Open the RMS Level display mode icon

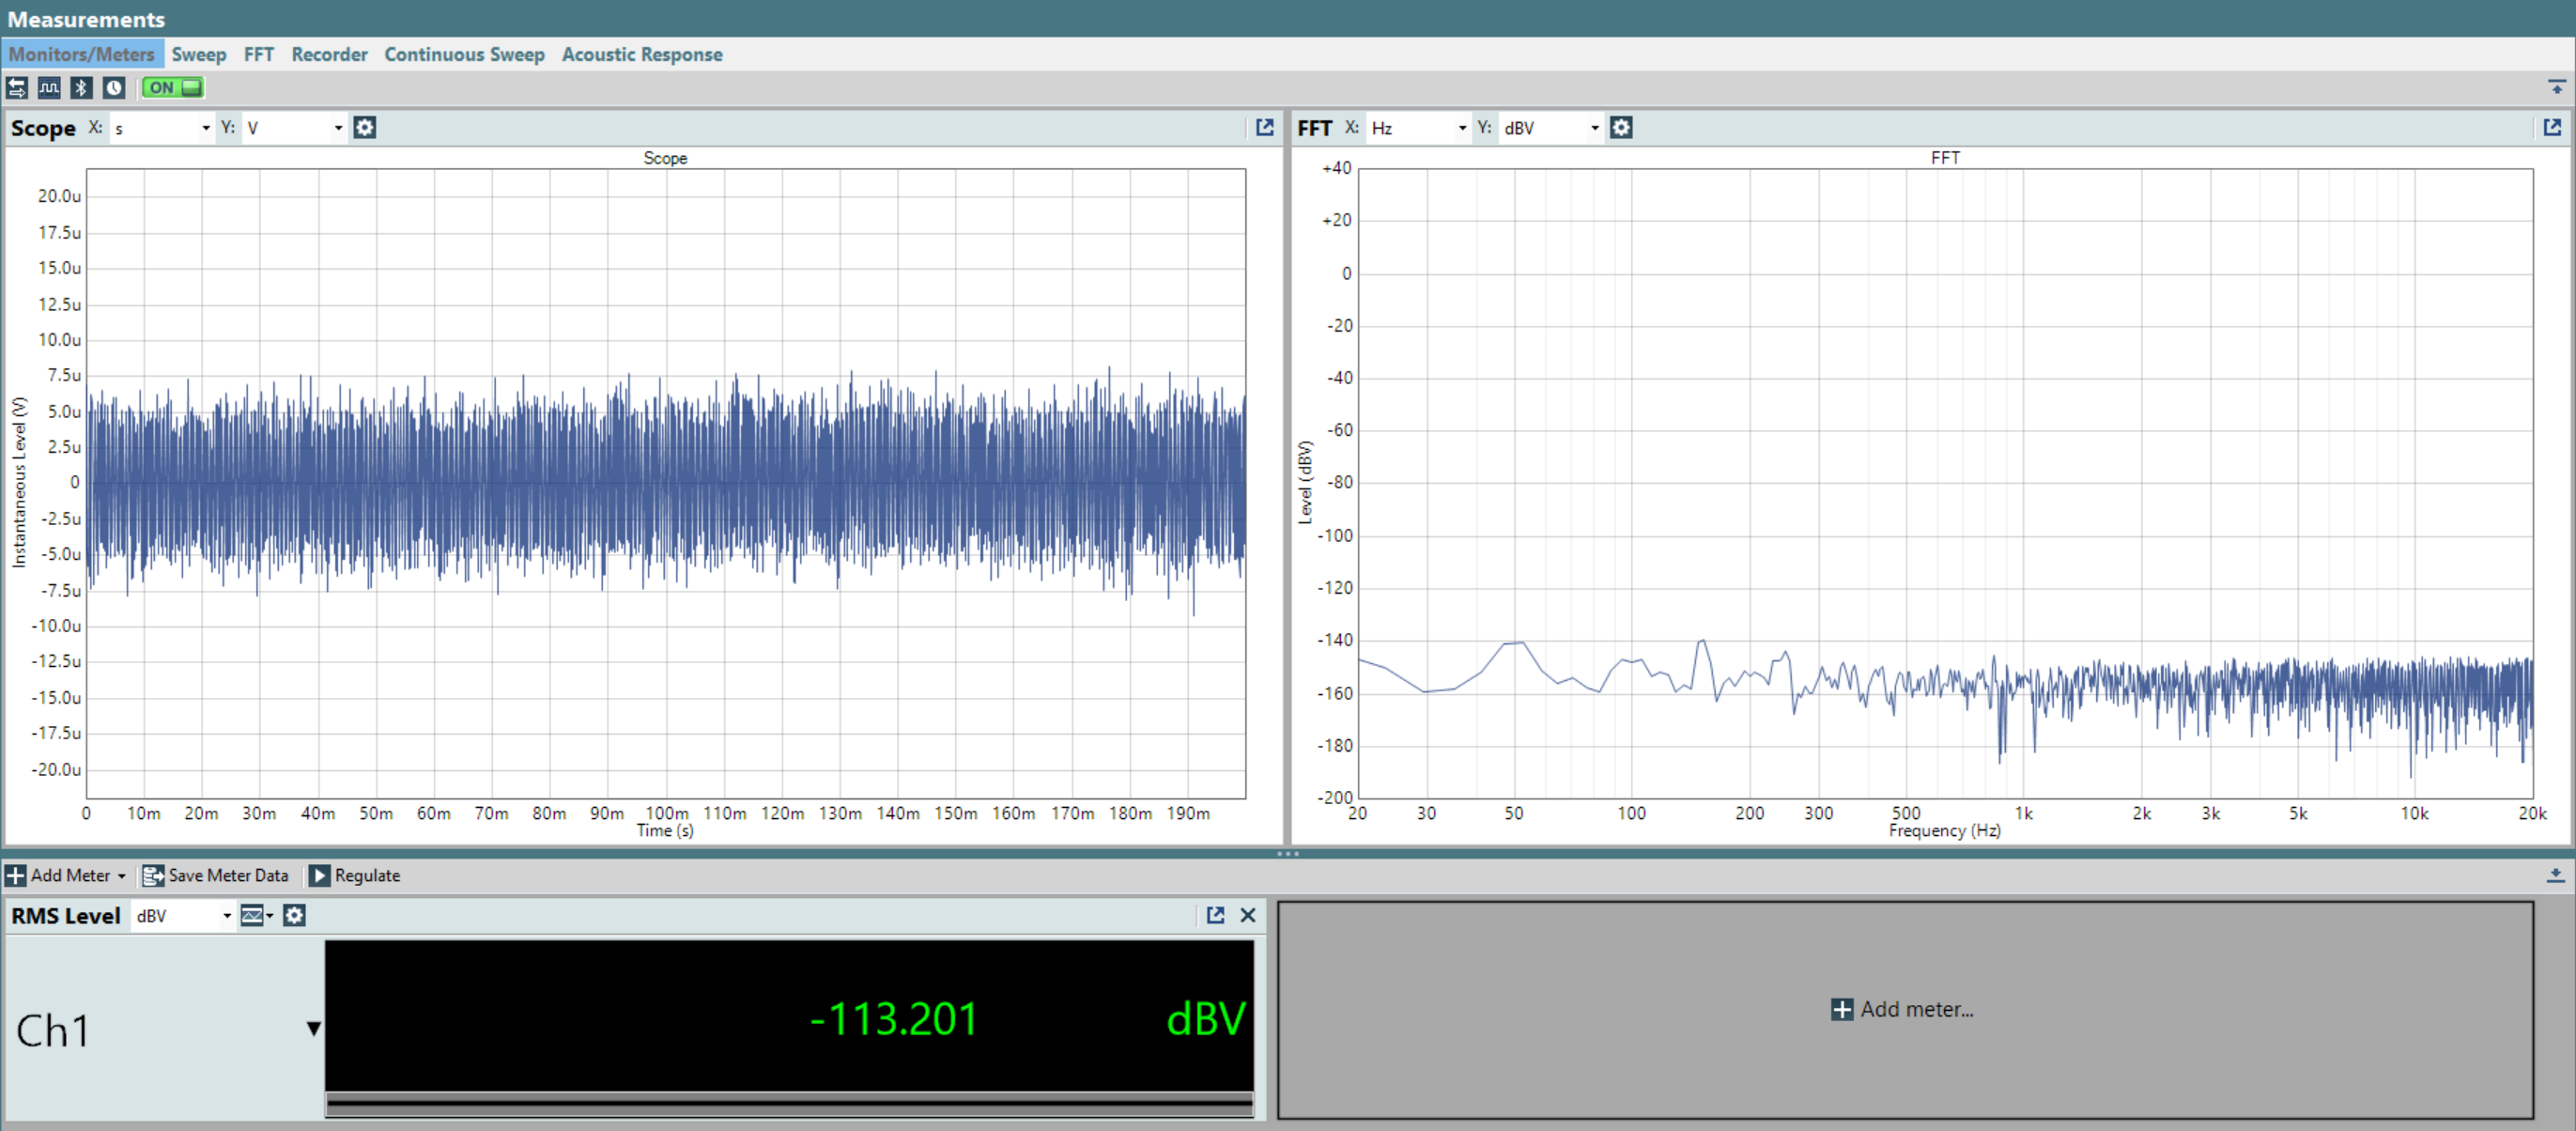256,915
